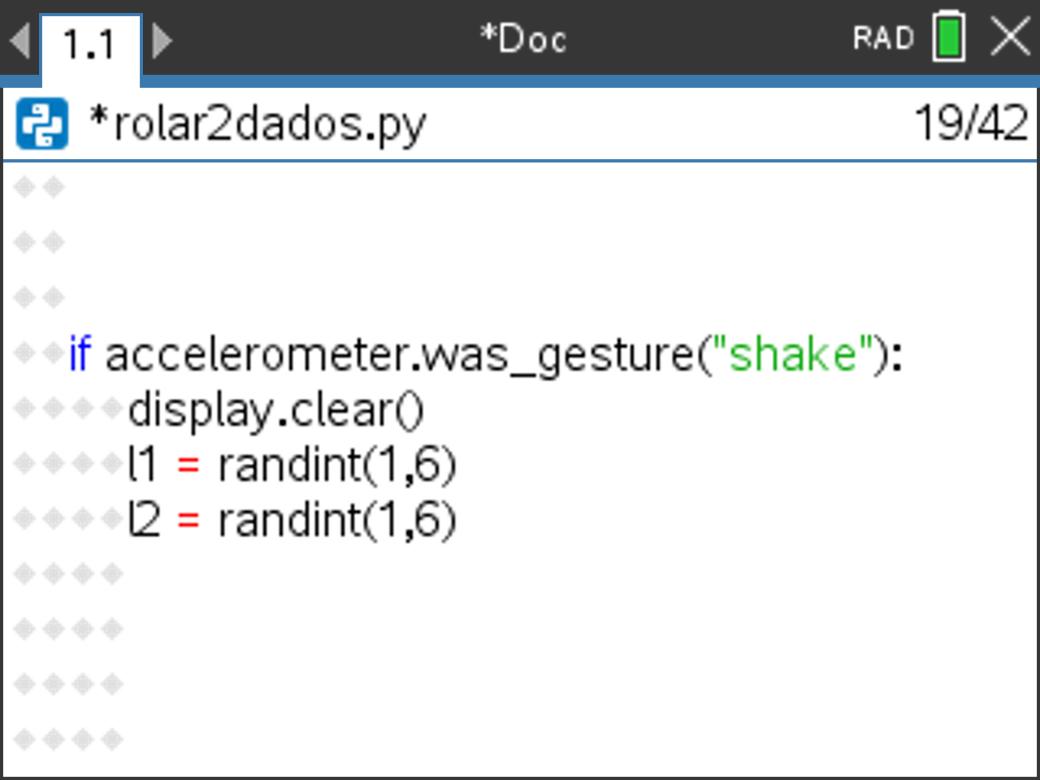The width and height of the screenshot is (1040, 780).
Task: Place cursor on the blue if keyword
Action: pyautogui.click(x=80, y=354)
